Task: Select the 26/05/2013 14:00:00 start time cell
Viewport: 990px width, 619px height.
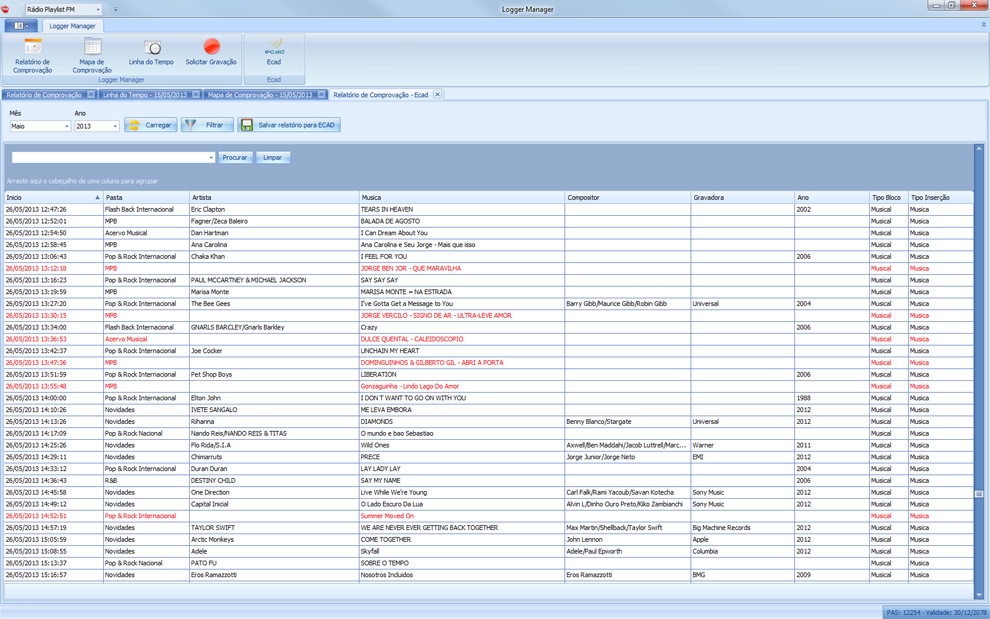Action: coord(53,398)
